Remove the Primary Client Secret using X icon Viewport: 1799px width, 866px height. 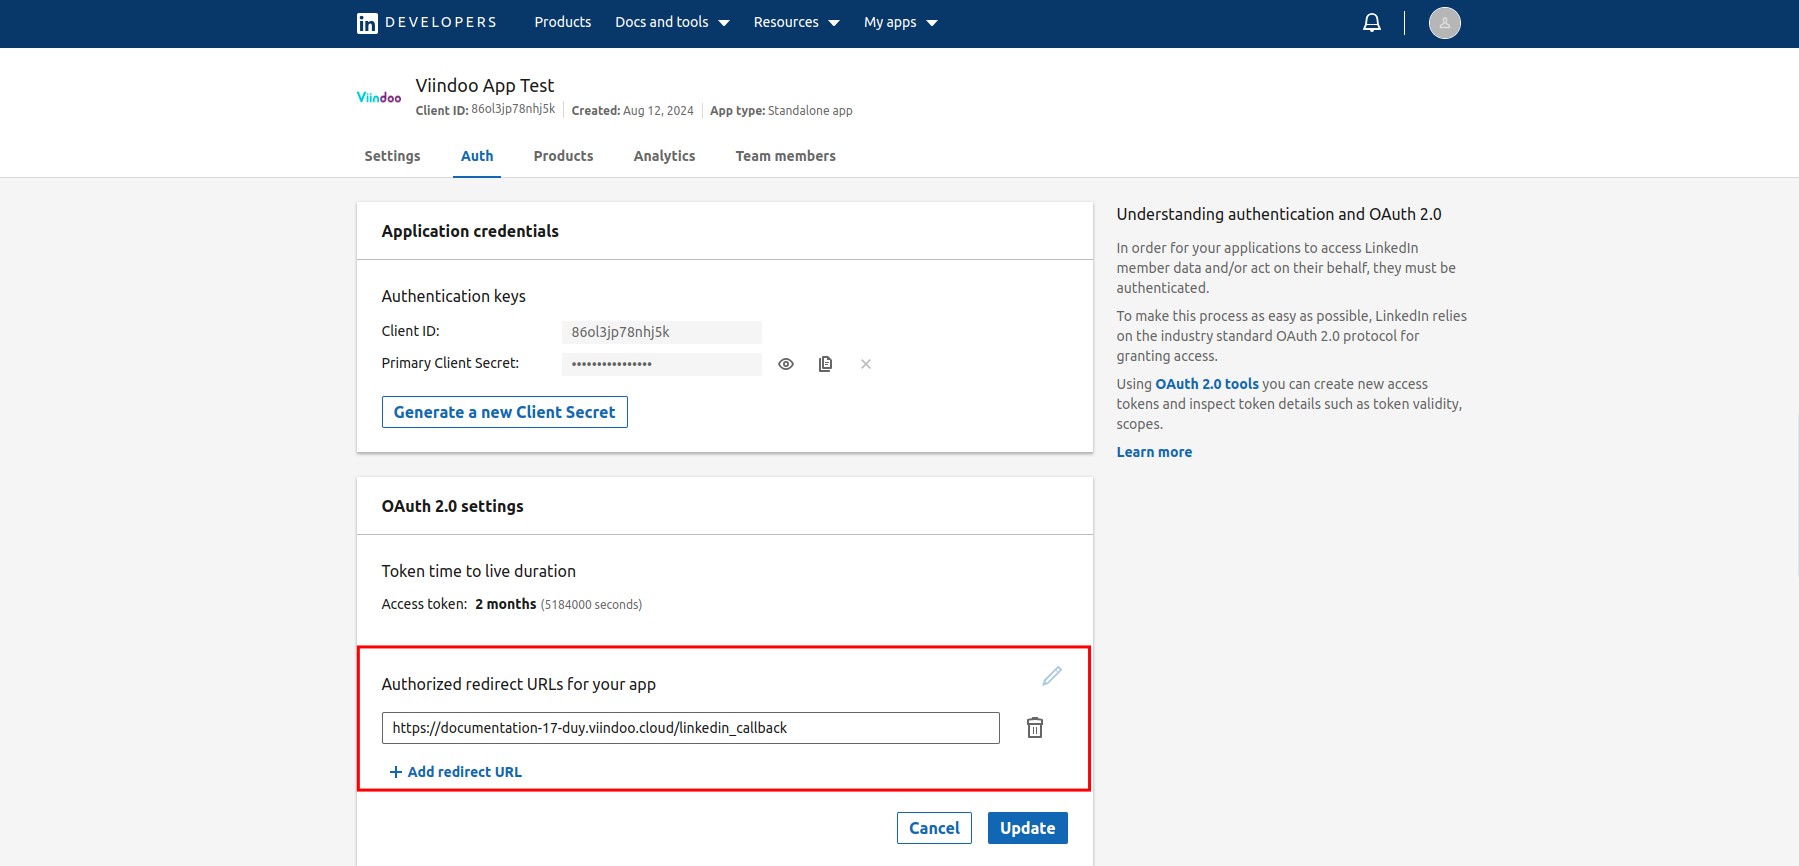(x=866, y=364)
